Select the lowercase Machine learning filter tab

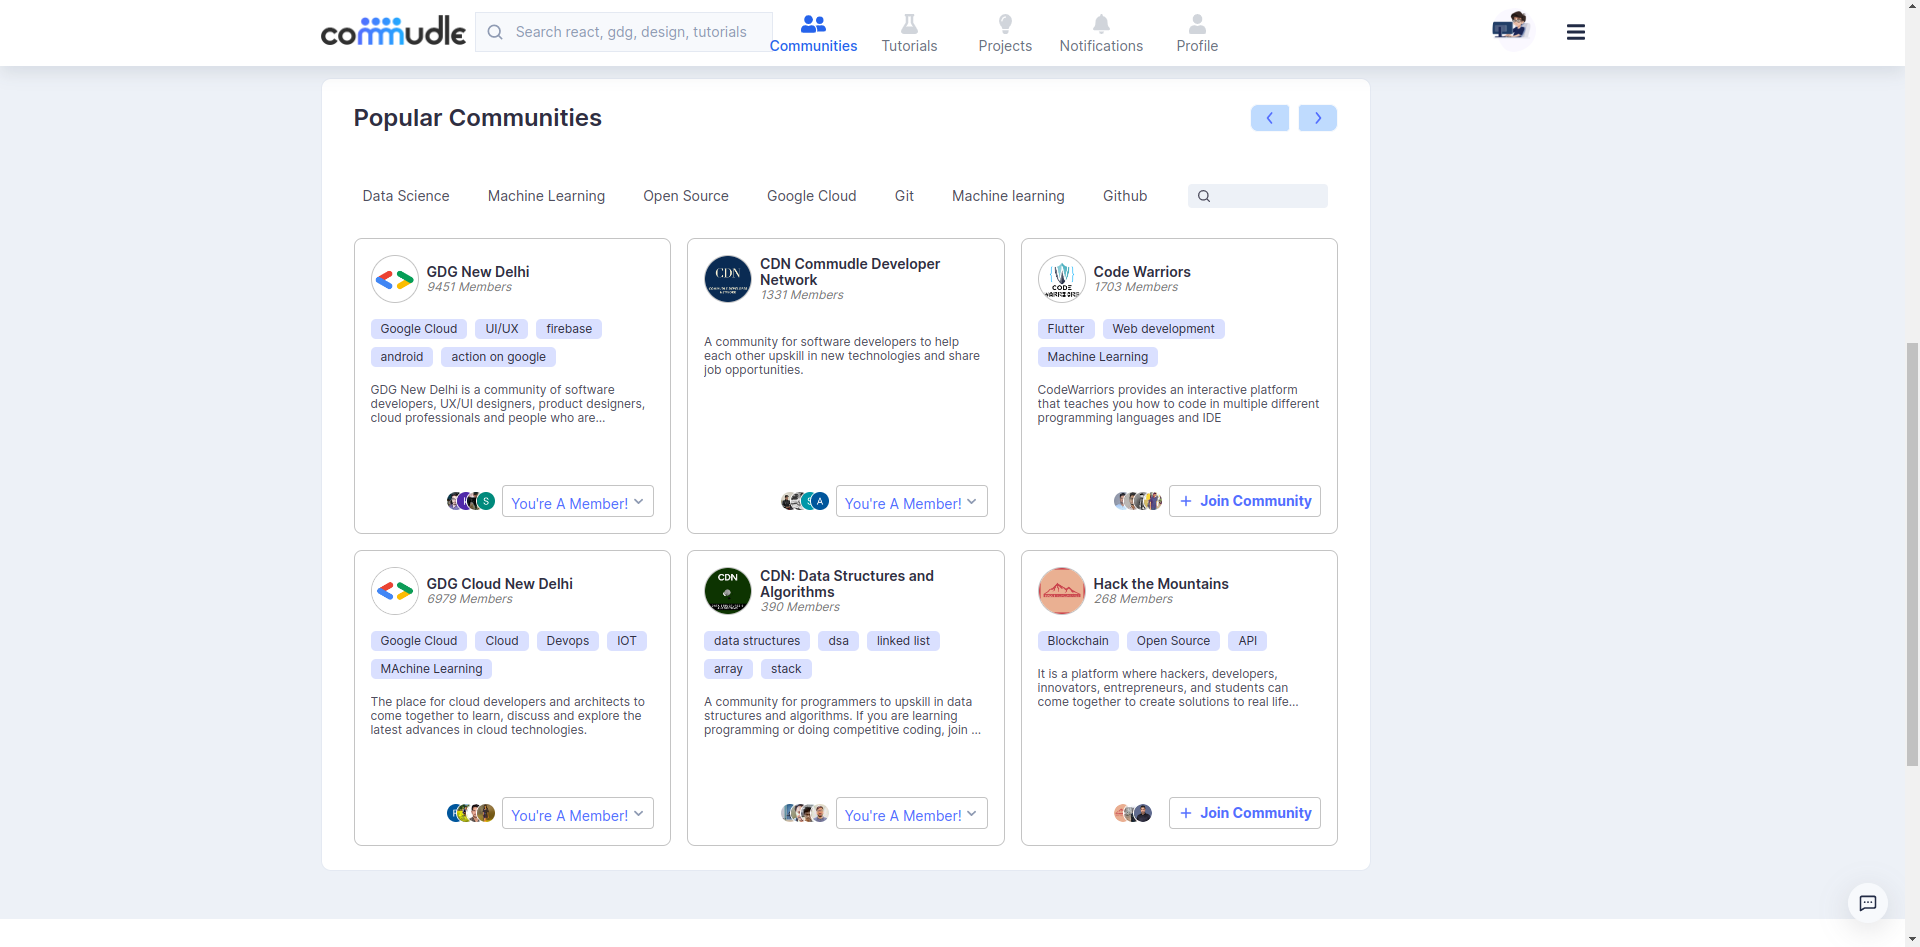click(1008, 196)
